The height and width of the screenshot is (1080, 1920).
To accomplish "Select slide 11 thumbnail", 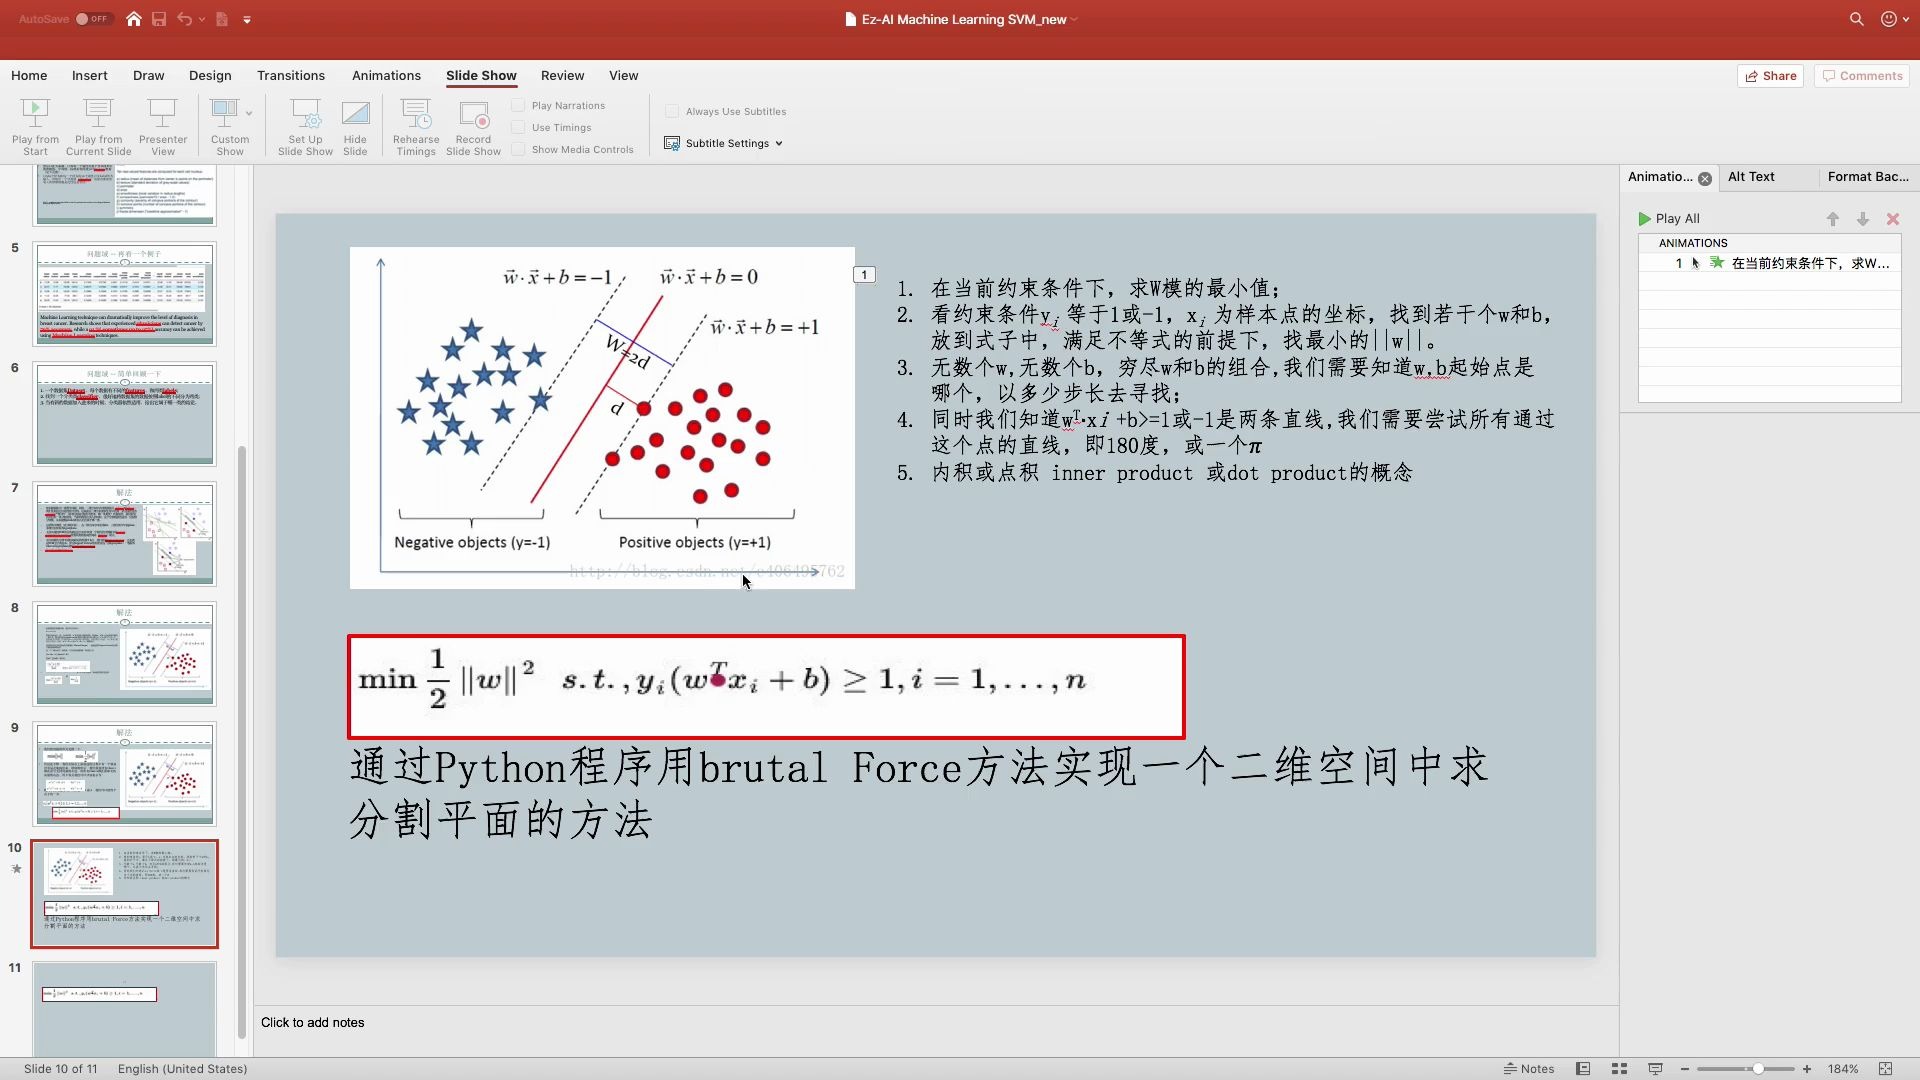I will [124, 1008].
